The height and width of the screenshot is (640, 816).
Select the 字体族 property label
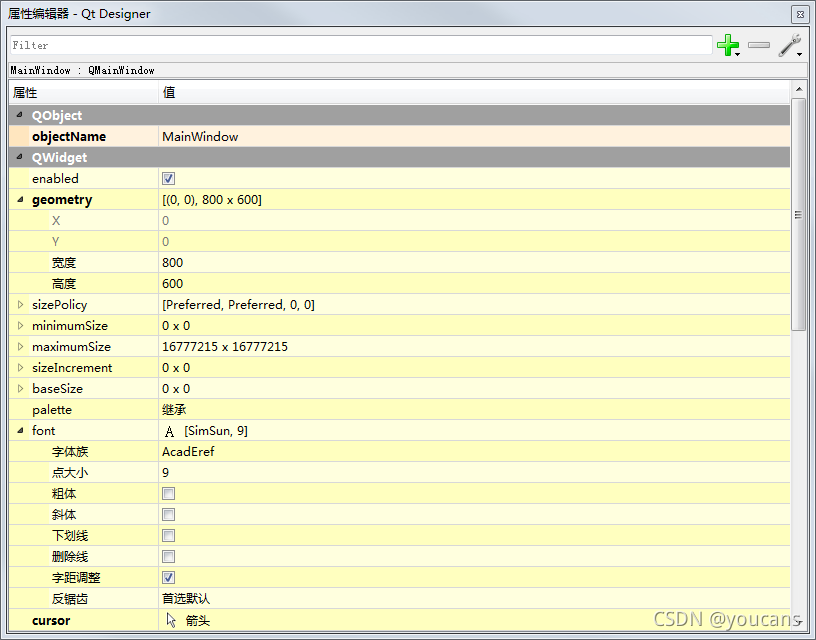(70, 452)
